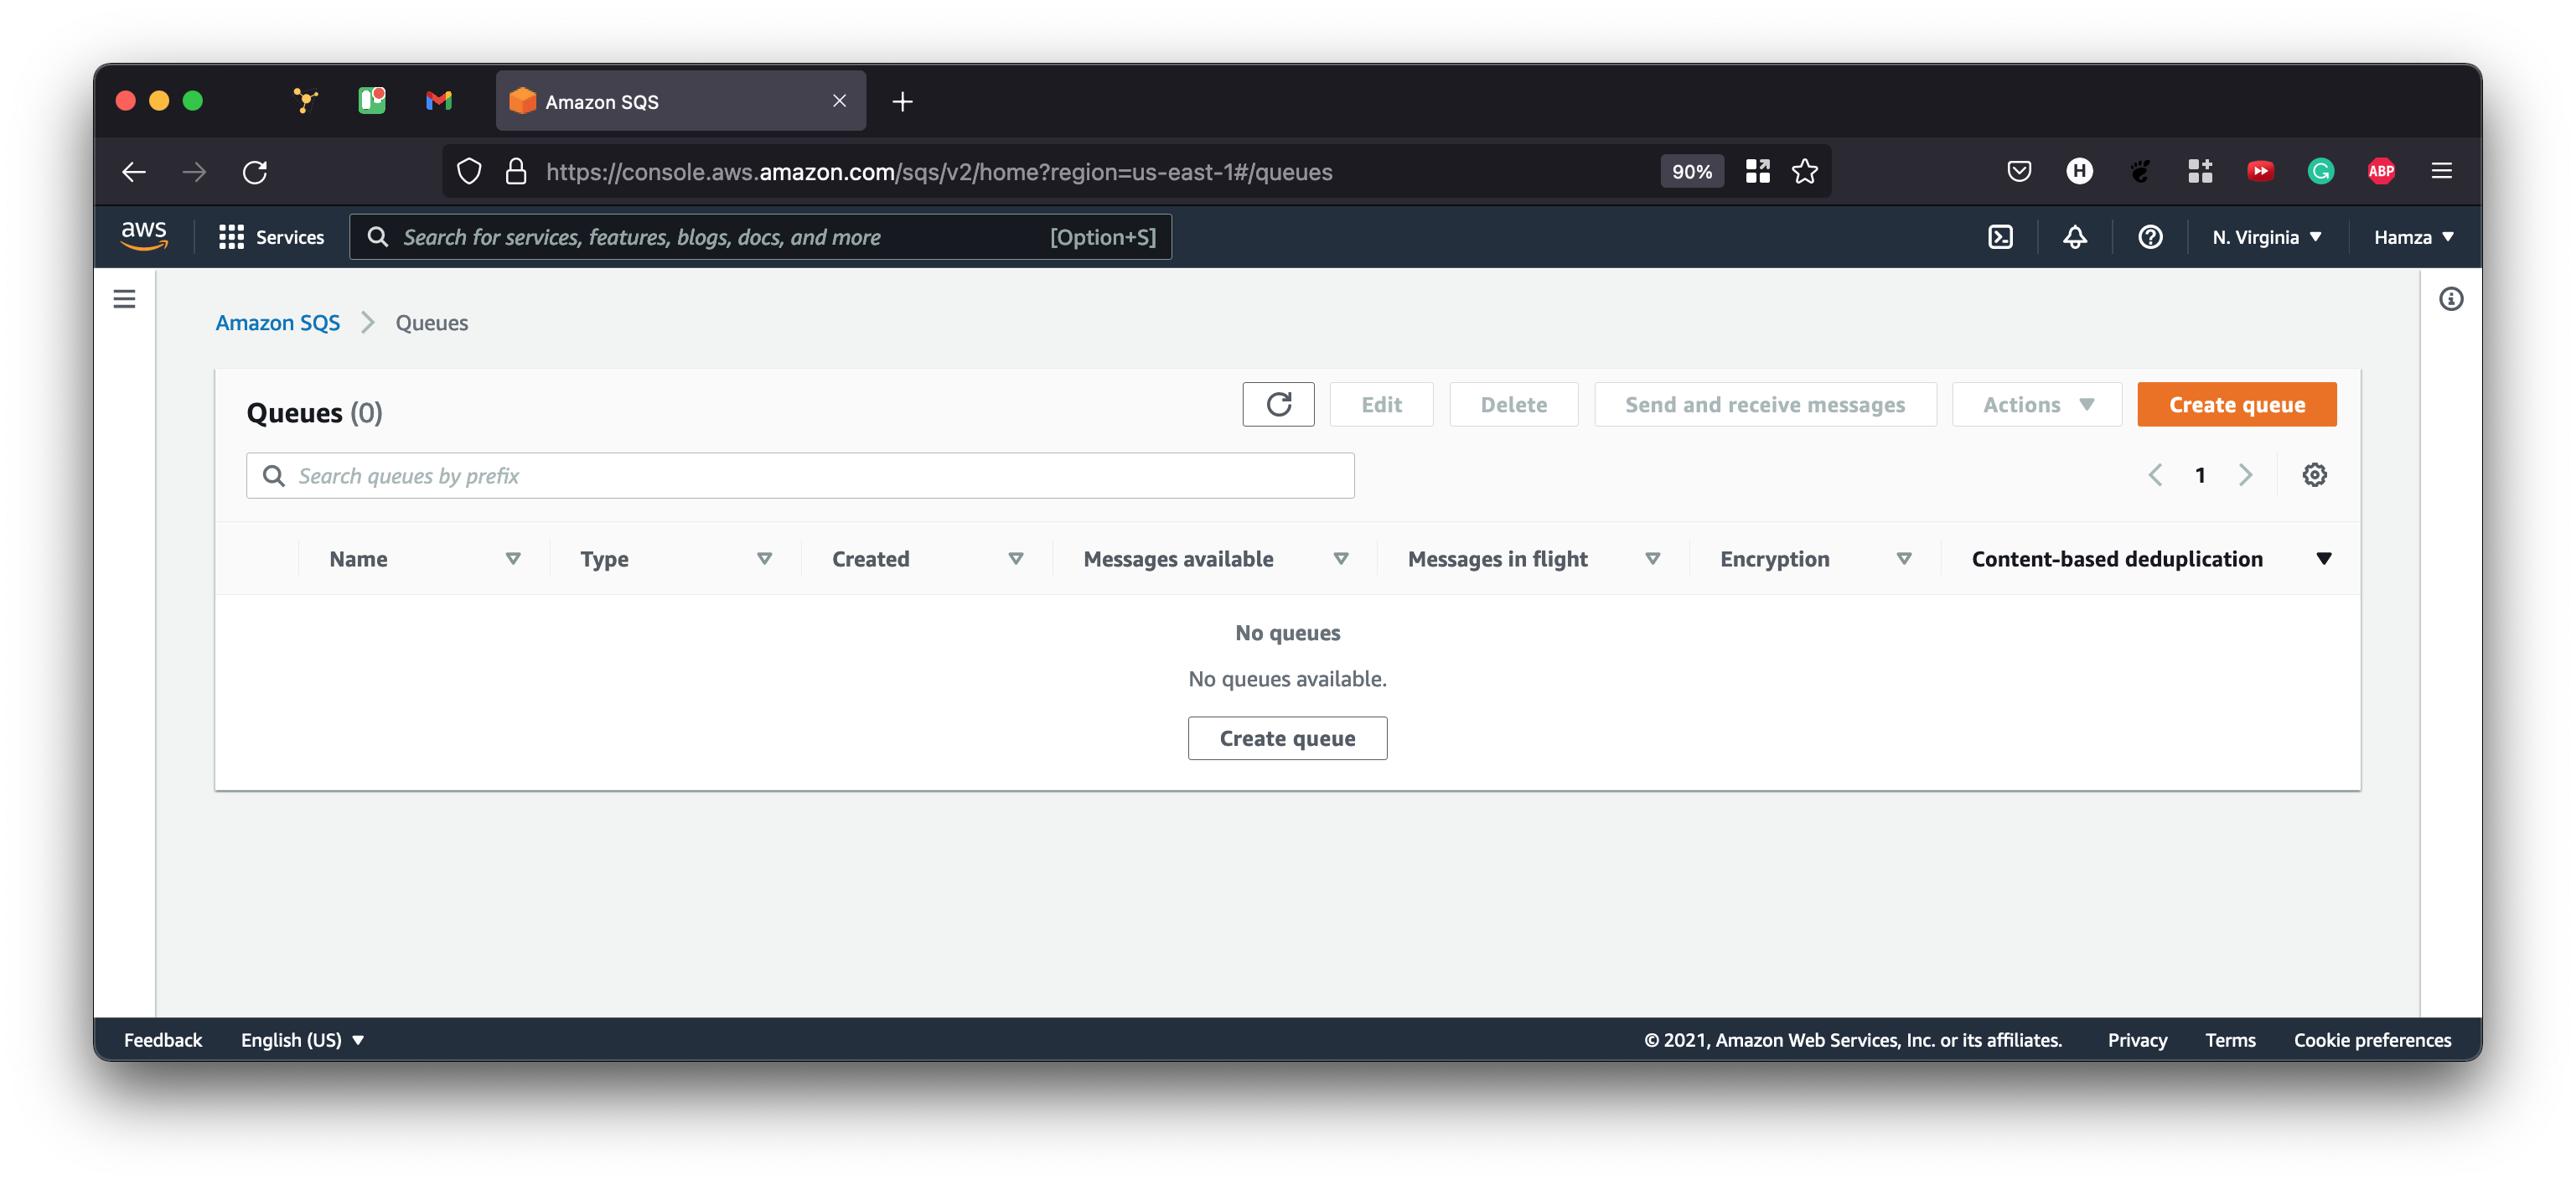Bookmark this page with the star icon
The image size is (2576, 1185).
click(1804, 172)
